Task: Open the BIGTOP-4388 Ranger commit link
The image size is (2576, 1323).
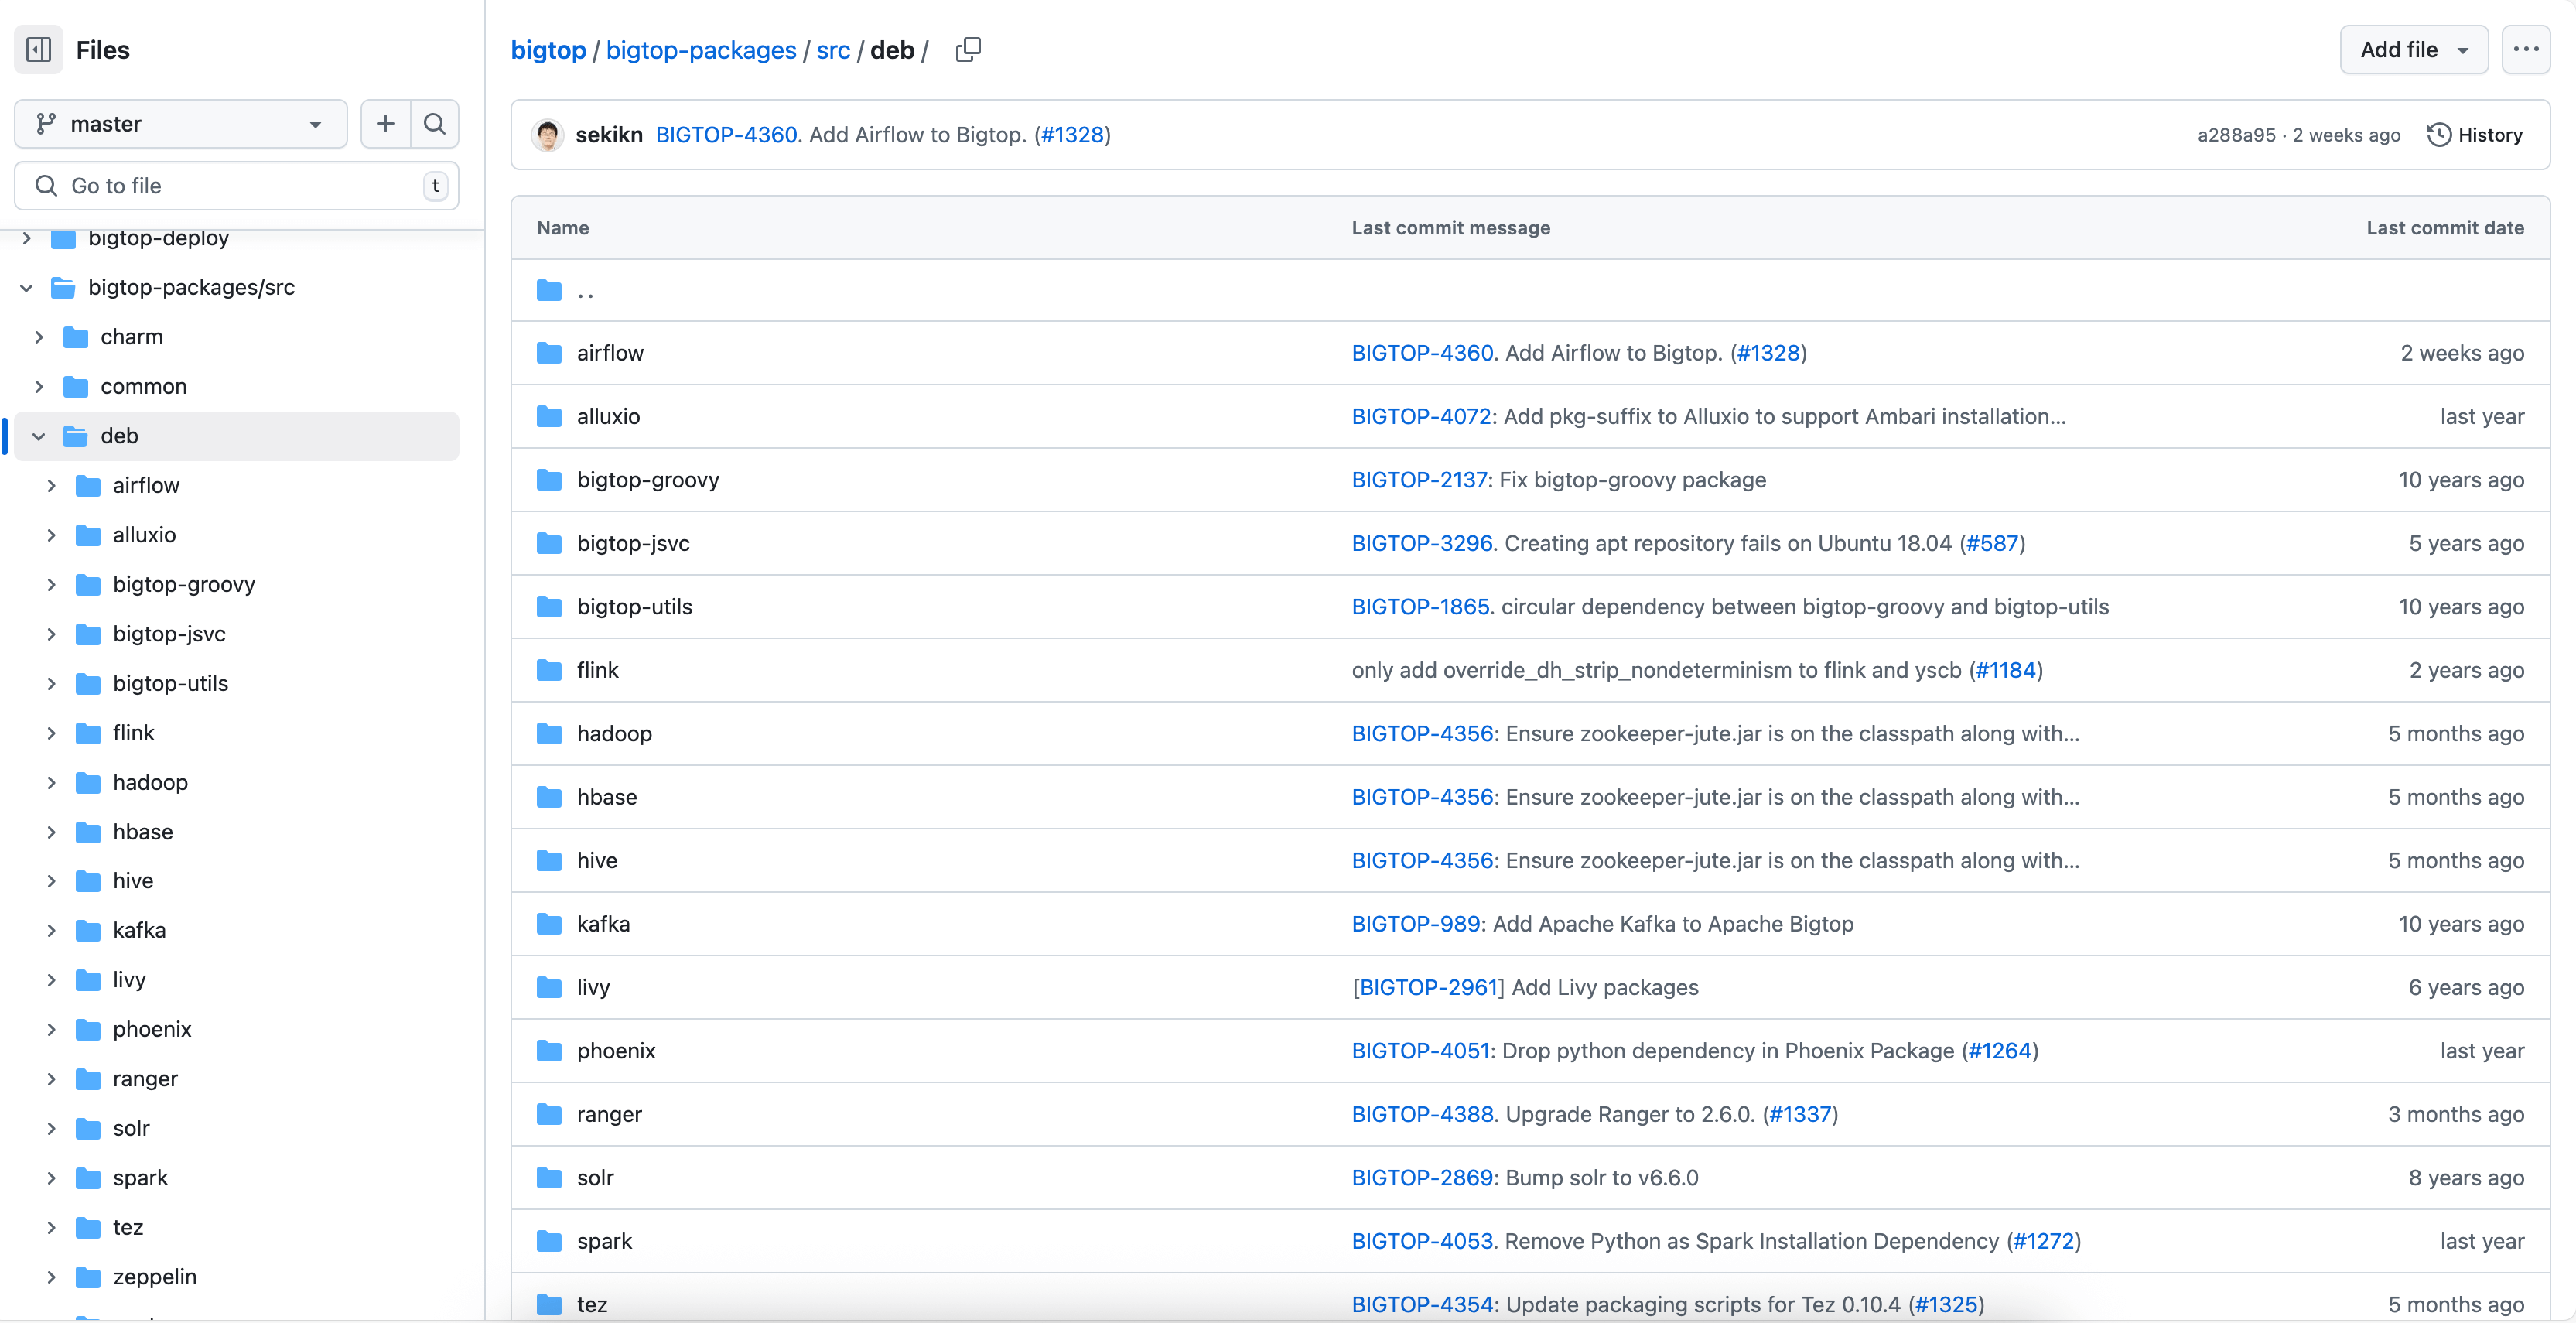Action: coord(1422,1114)
